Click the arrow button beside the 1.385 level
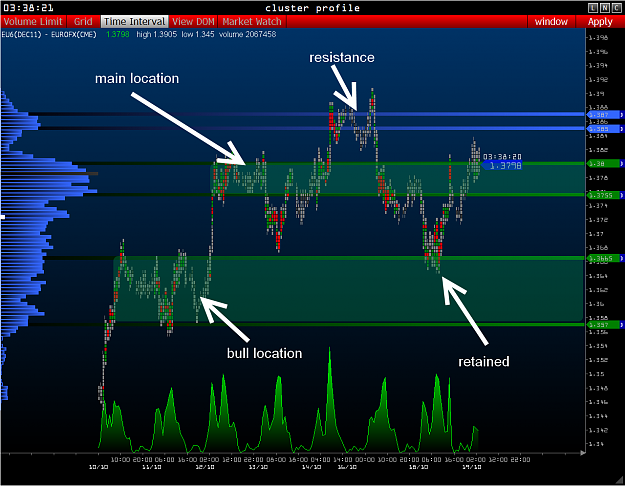This screenshot has height=486, width=625. [x=621, y=129]
